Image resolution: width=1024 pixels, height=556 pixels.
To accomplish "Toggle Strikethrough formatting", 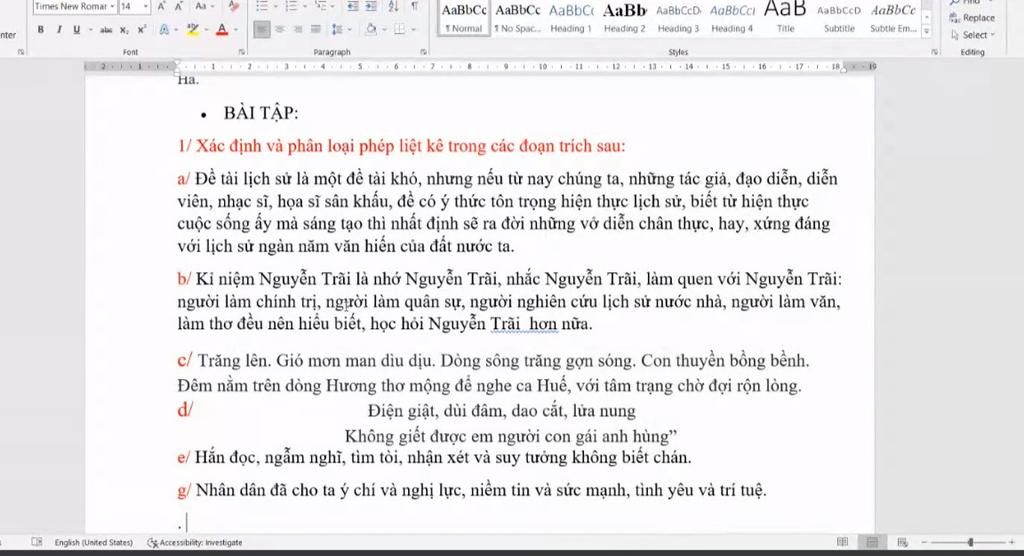I will [x=106, y=30].
